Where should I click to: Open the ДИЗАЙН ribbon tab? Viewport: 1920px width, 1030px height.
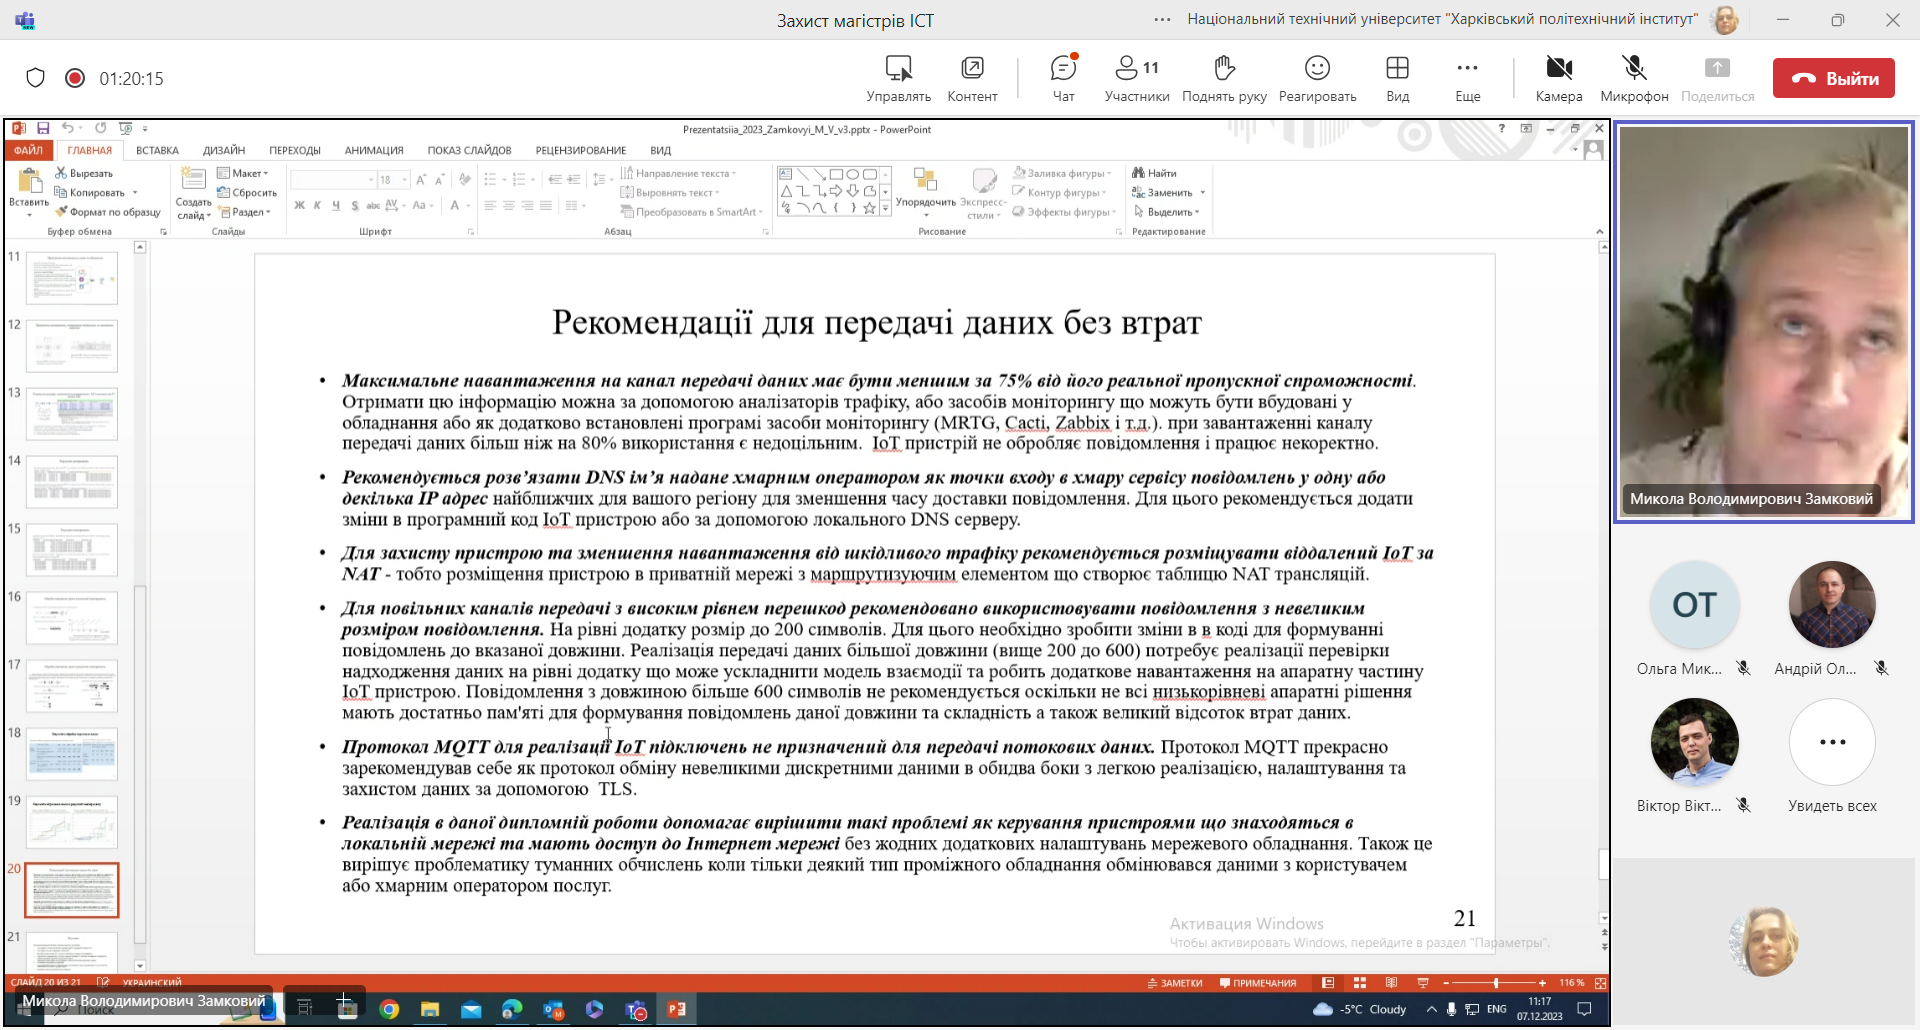[224, 150]
